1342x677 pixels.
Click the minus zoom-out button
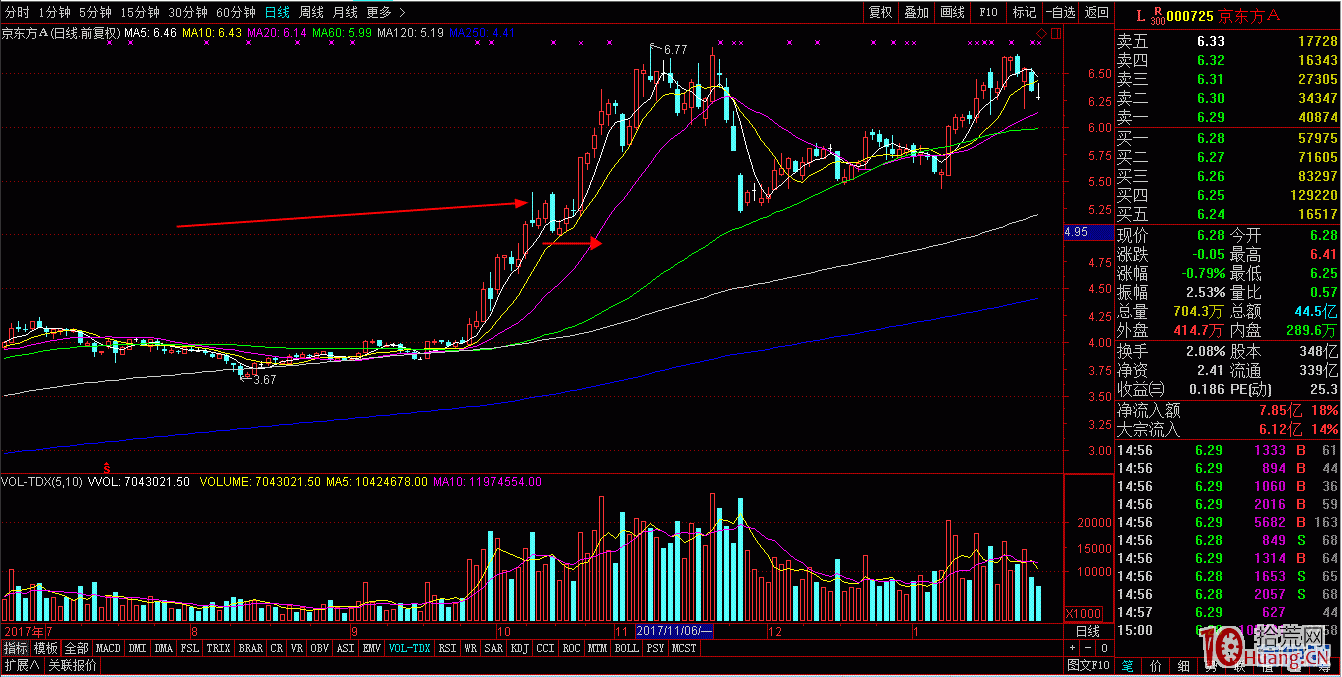[1088, 648]
